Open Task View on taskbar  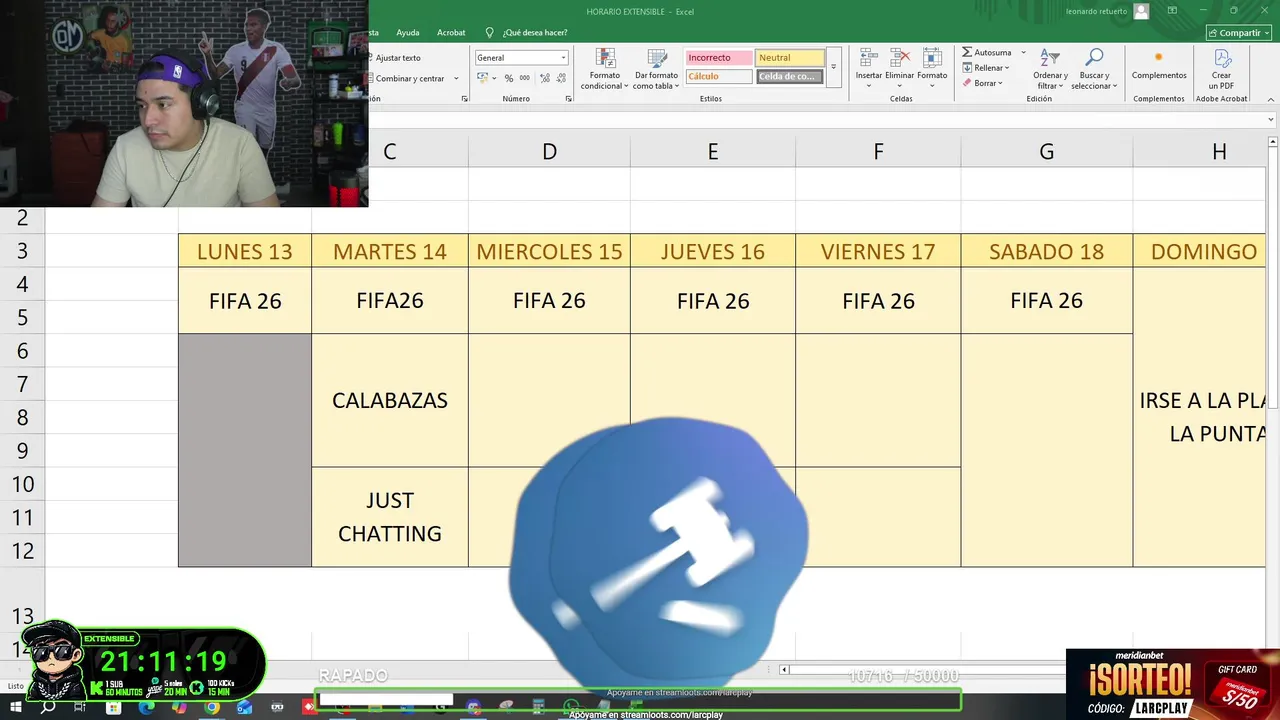pyautogui.click(x=80, y=707)
